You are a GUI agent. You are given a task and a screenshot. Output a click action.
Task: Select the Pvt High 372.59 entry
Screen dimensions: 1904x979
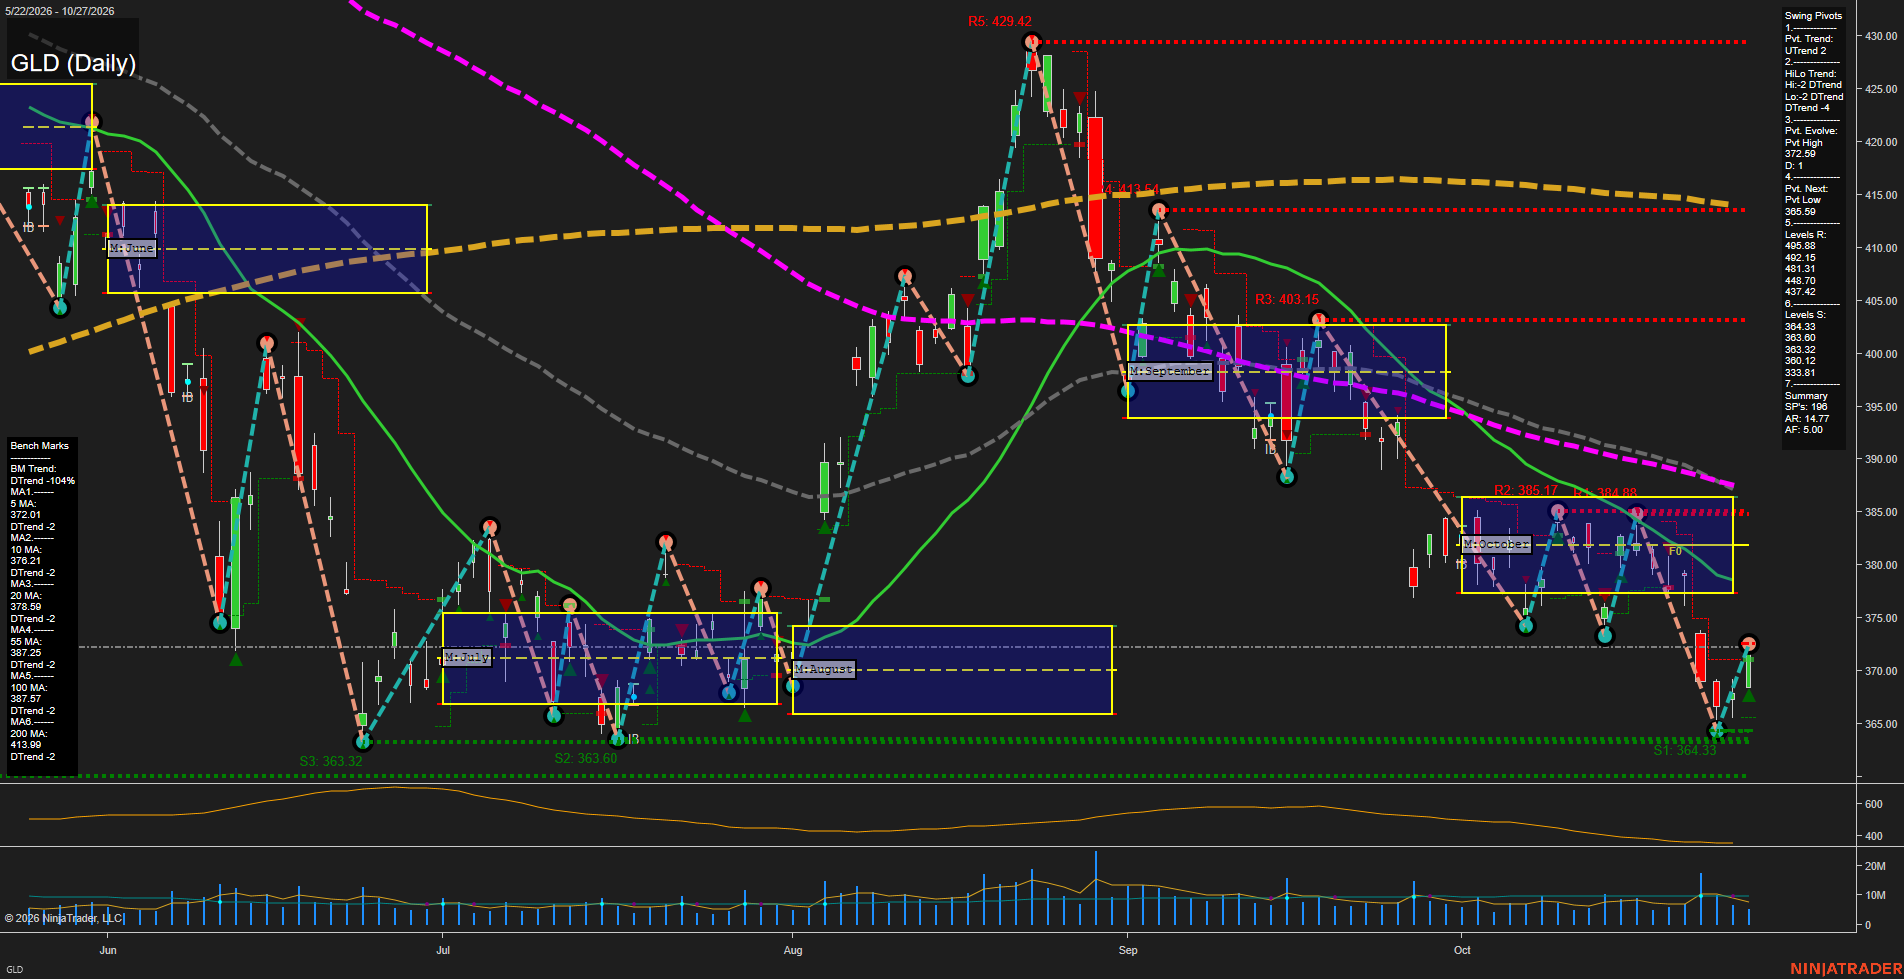1804,148
